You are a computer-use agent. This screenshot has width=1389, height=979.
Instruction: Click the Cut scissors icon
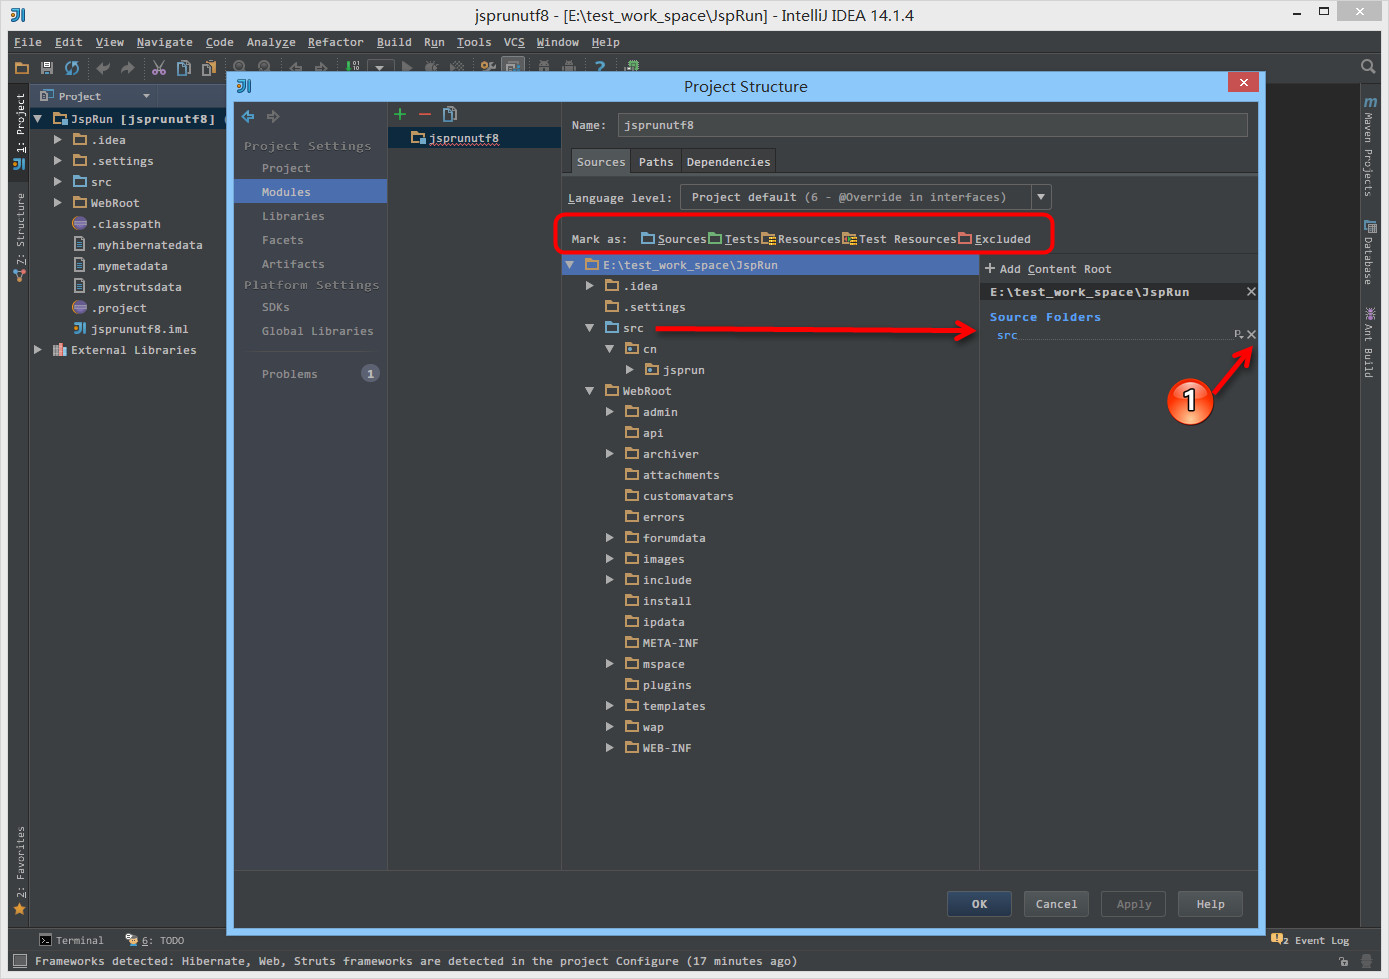click(158, 68)
